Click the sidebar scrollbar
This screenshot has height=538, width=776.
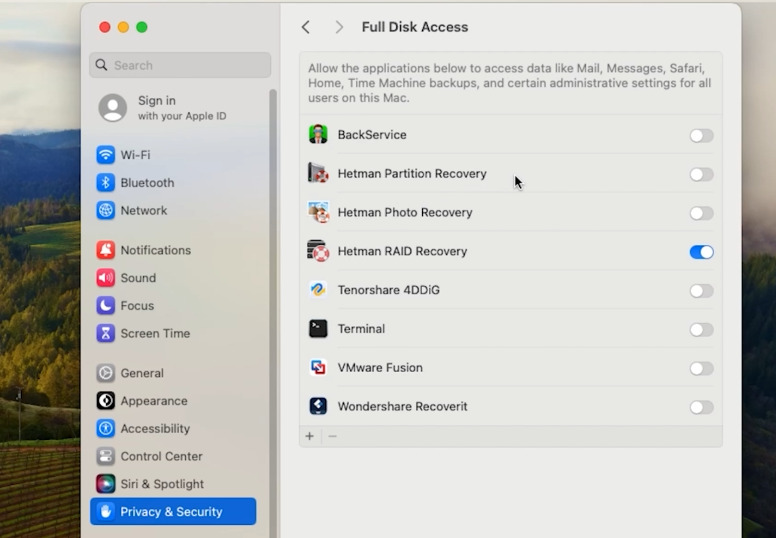click(273, 312)
